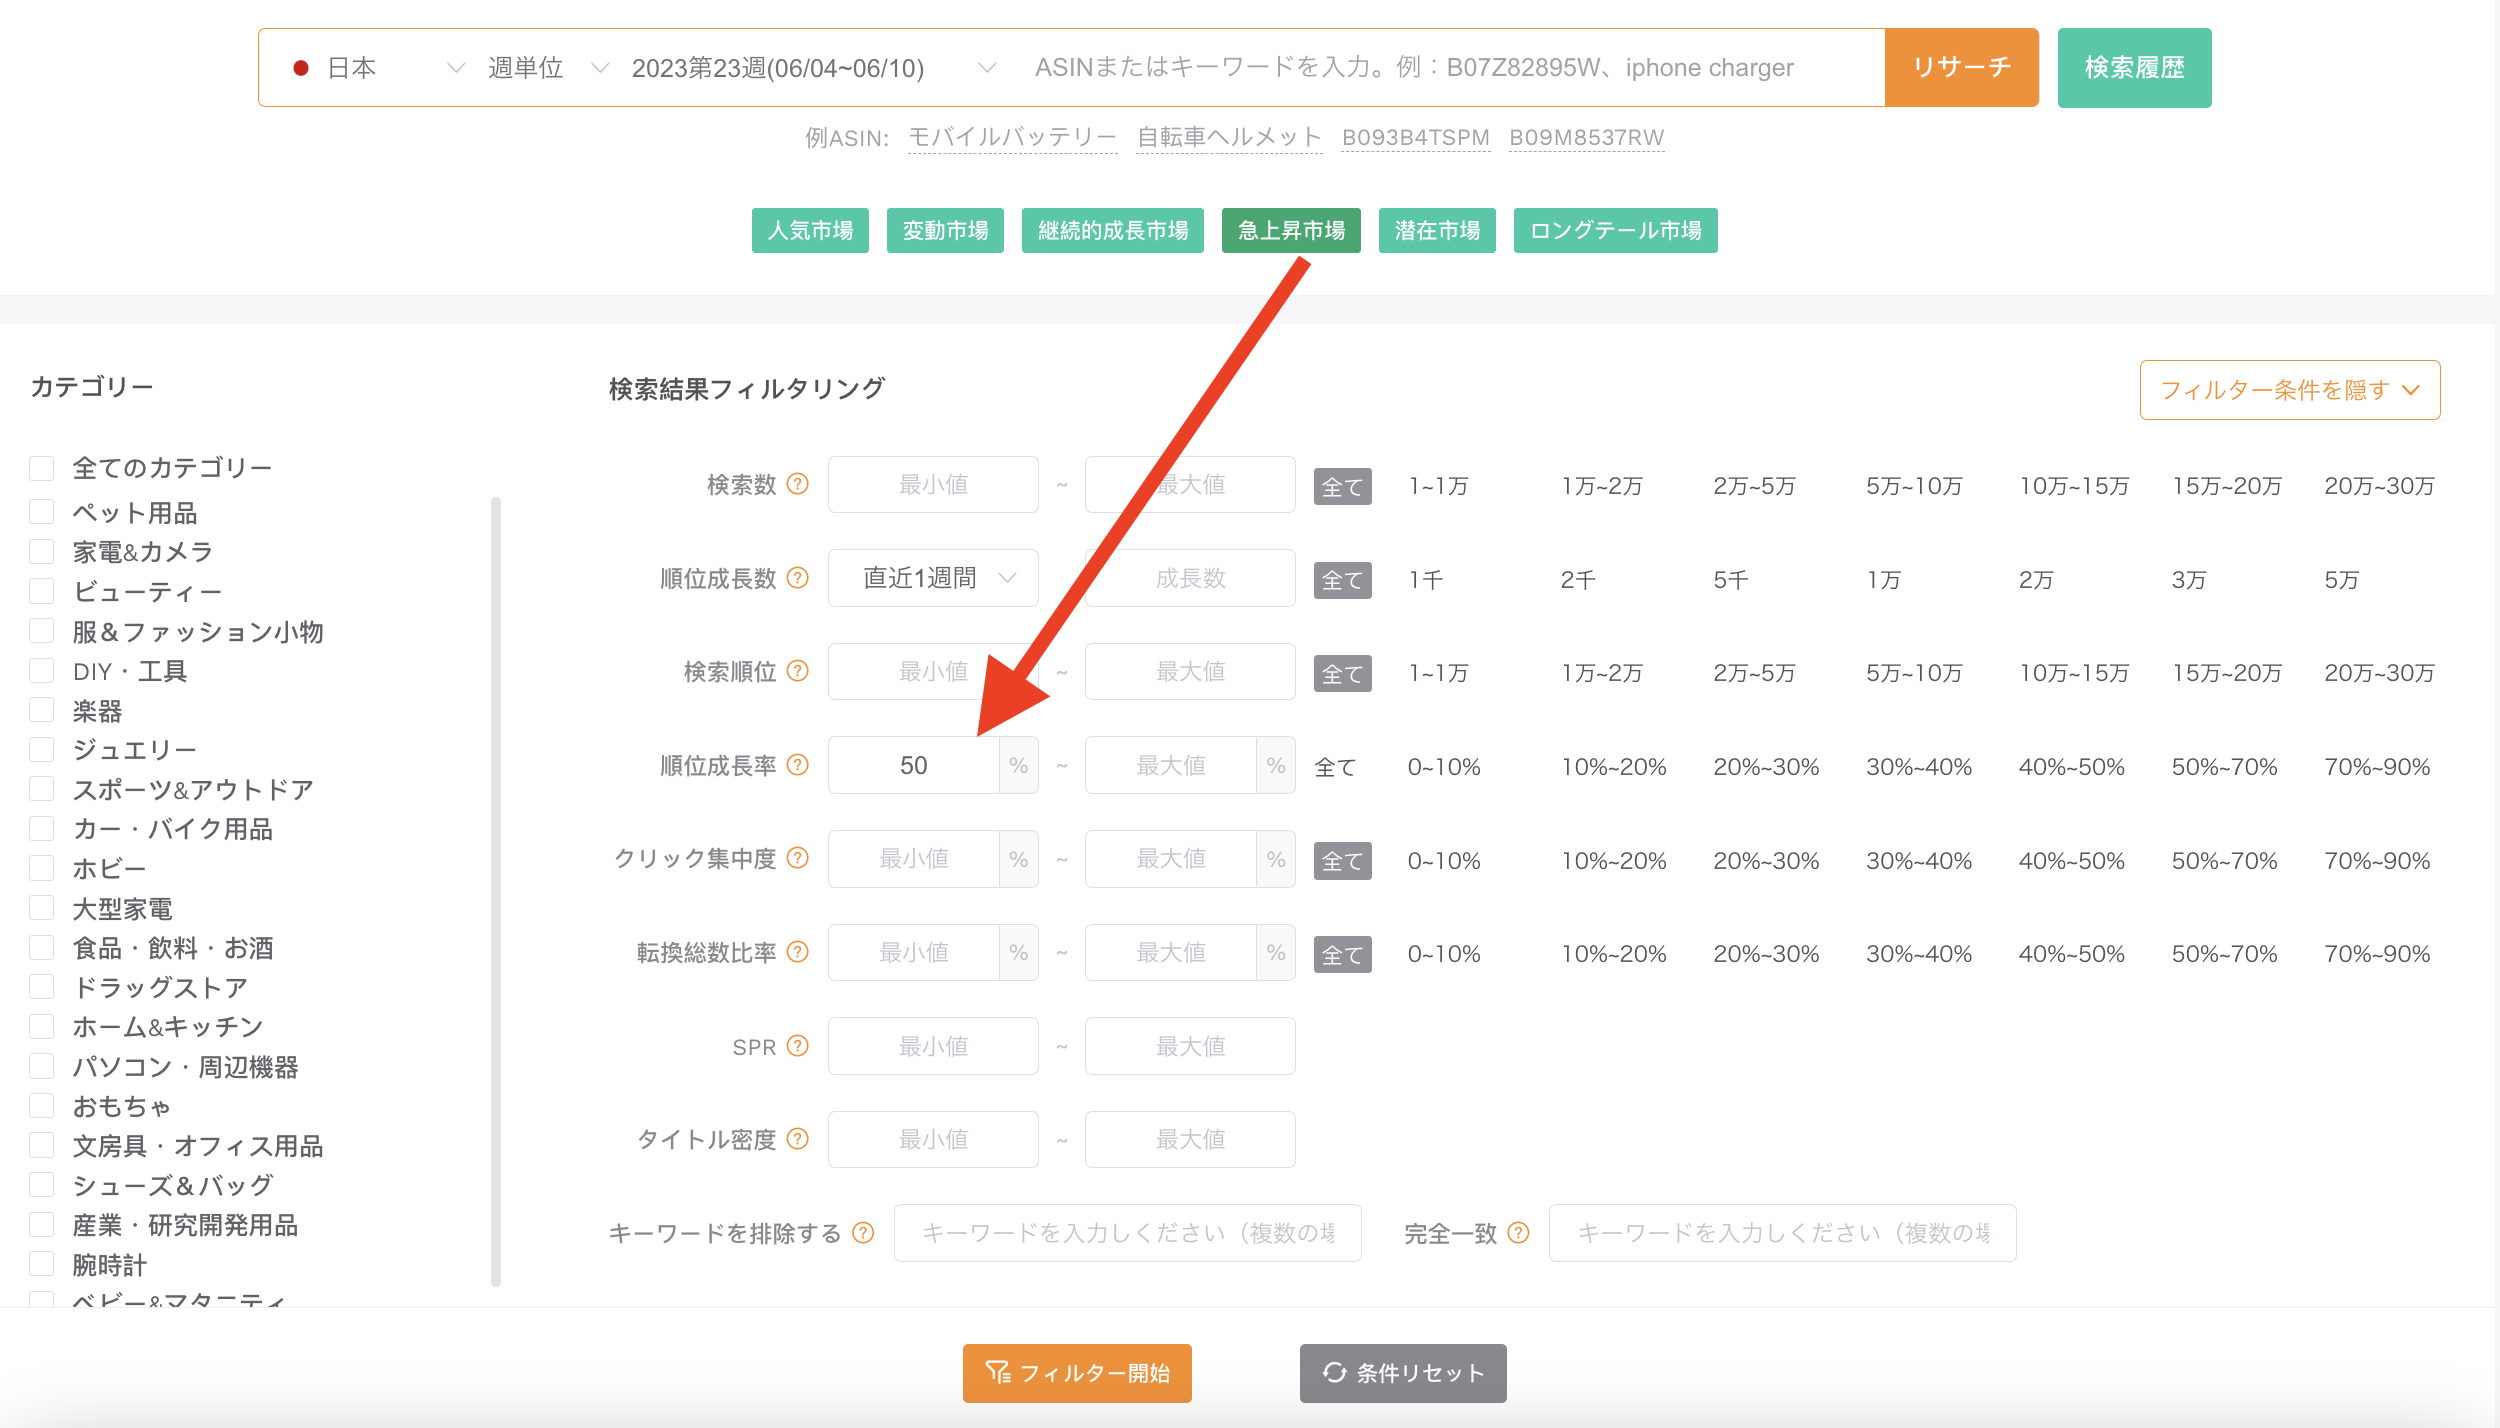The width and height of the screenshot is (2500, 1428).
Task: Click the フィルター開始 button
Action: (1077, 1373)
